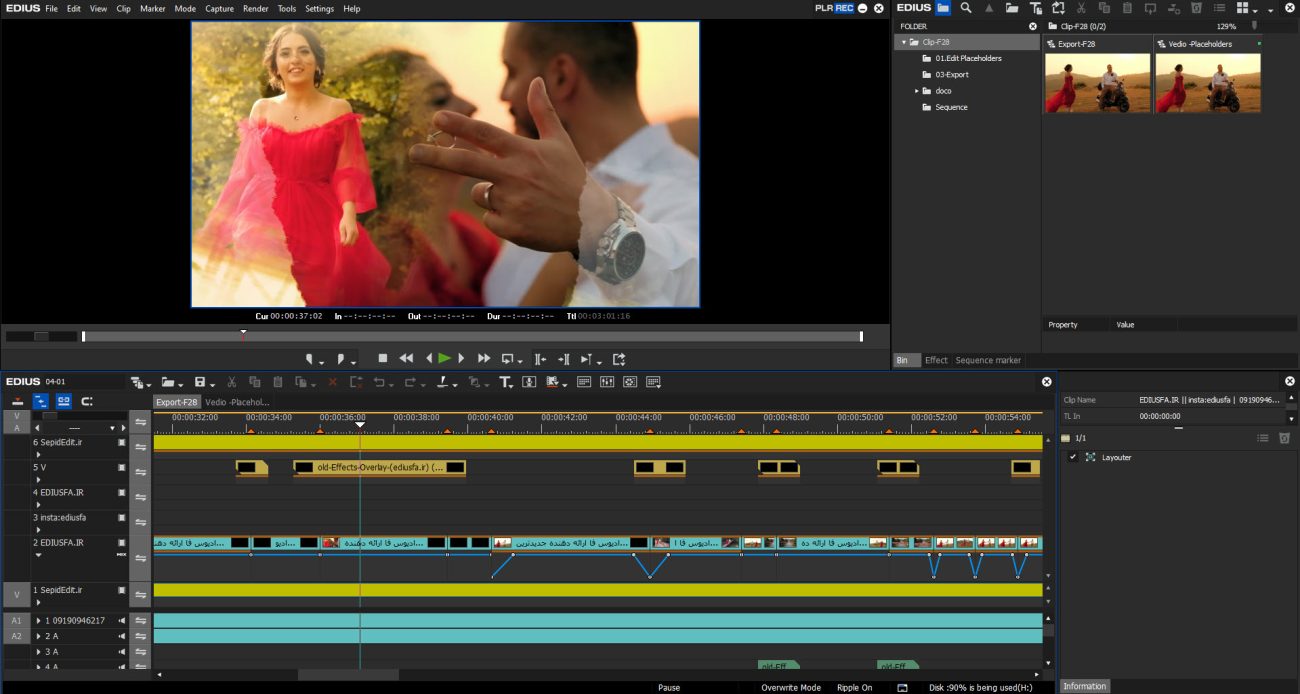Select the old-Effects-Overlay clip on track 5
This screenshot has width=1300, height=694.
(380, 467)
